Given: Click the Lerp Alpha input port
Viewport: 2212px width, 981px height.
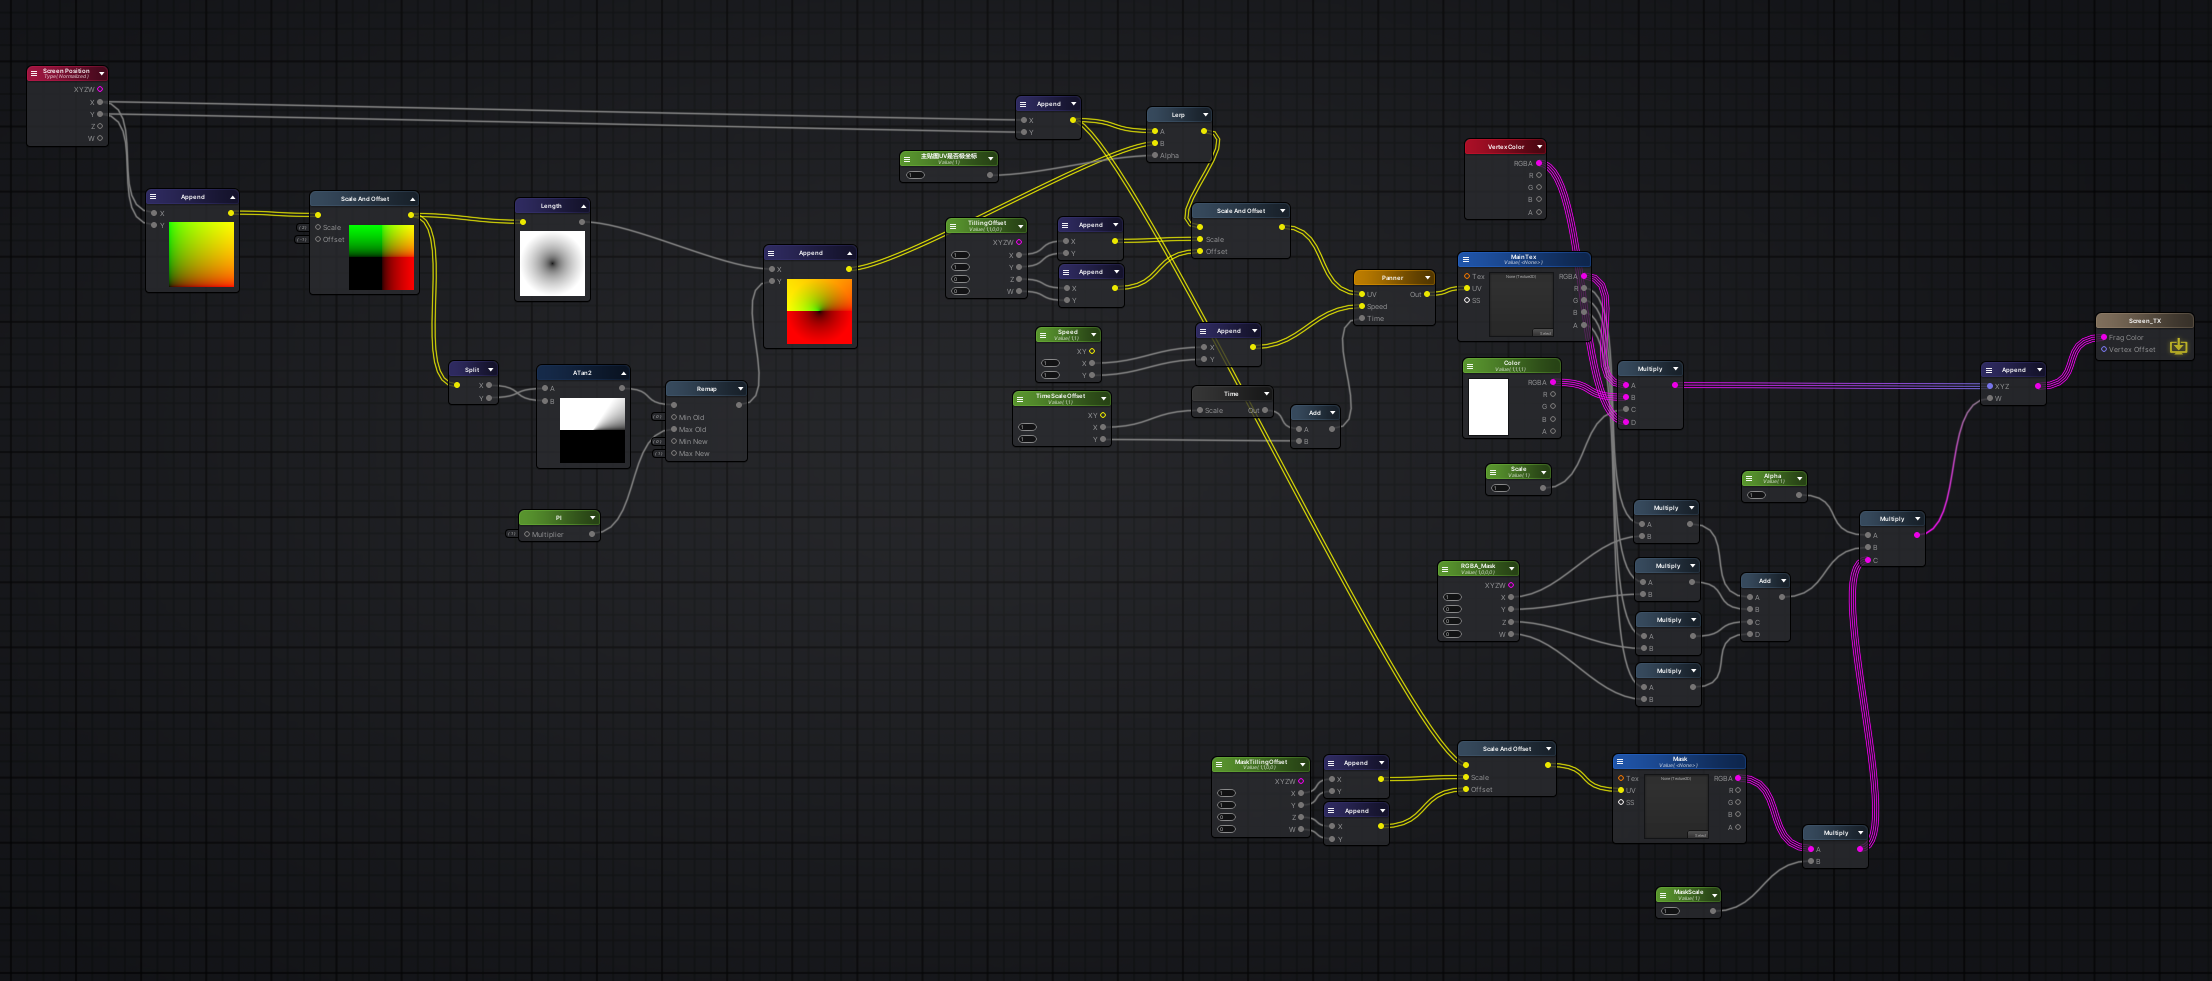Looking at the screenshot, I should (1154, 155).
